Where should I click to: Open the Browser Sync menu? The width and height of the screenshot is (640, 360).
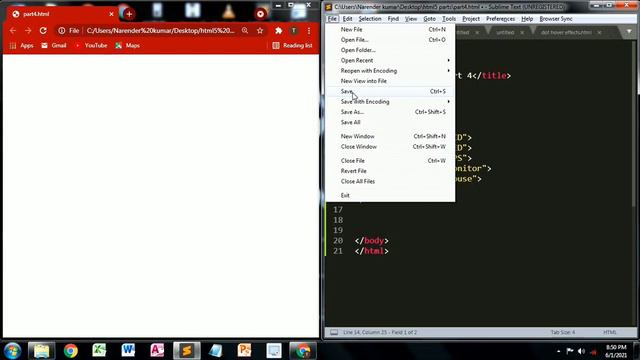pos(556,19)
